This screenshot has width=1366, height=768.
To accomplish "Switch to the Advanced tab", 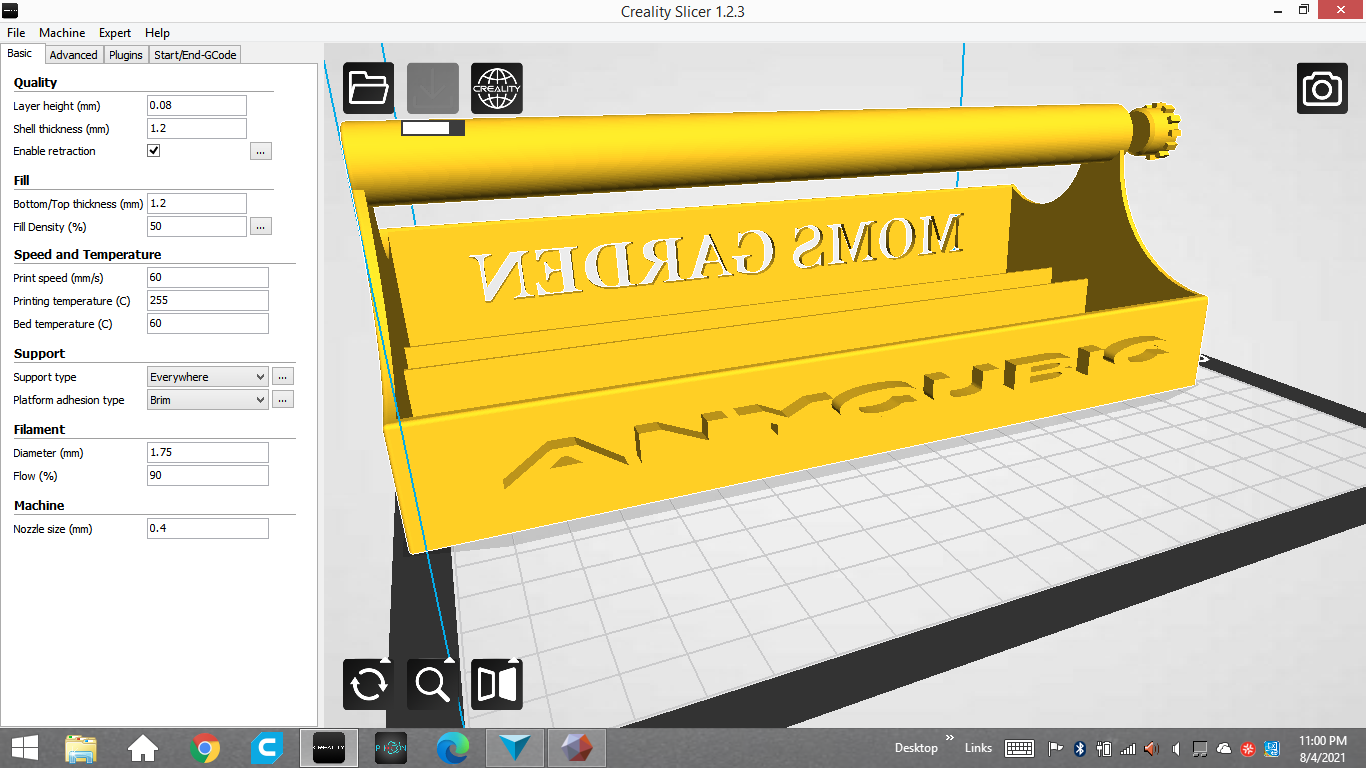I will (x=73, y=55).
